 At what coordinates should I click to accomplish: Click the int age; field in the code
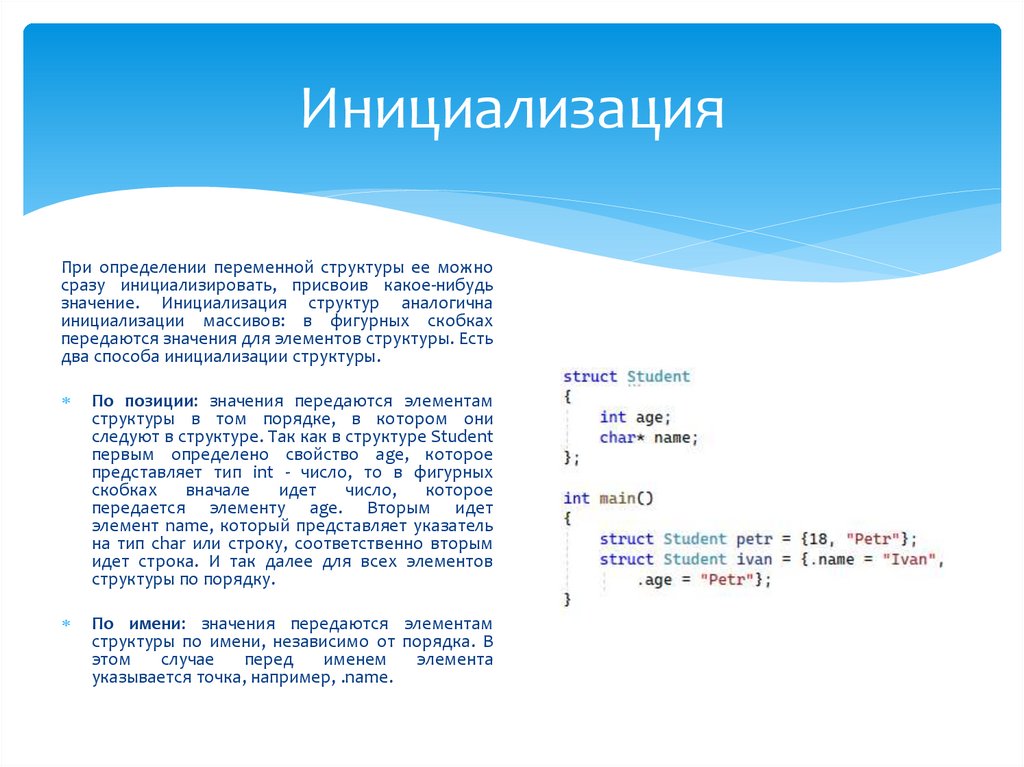click(636, 416)
